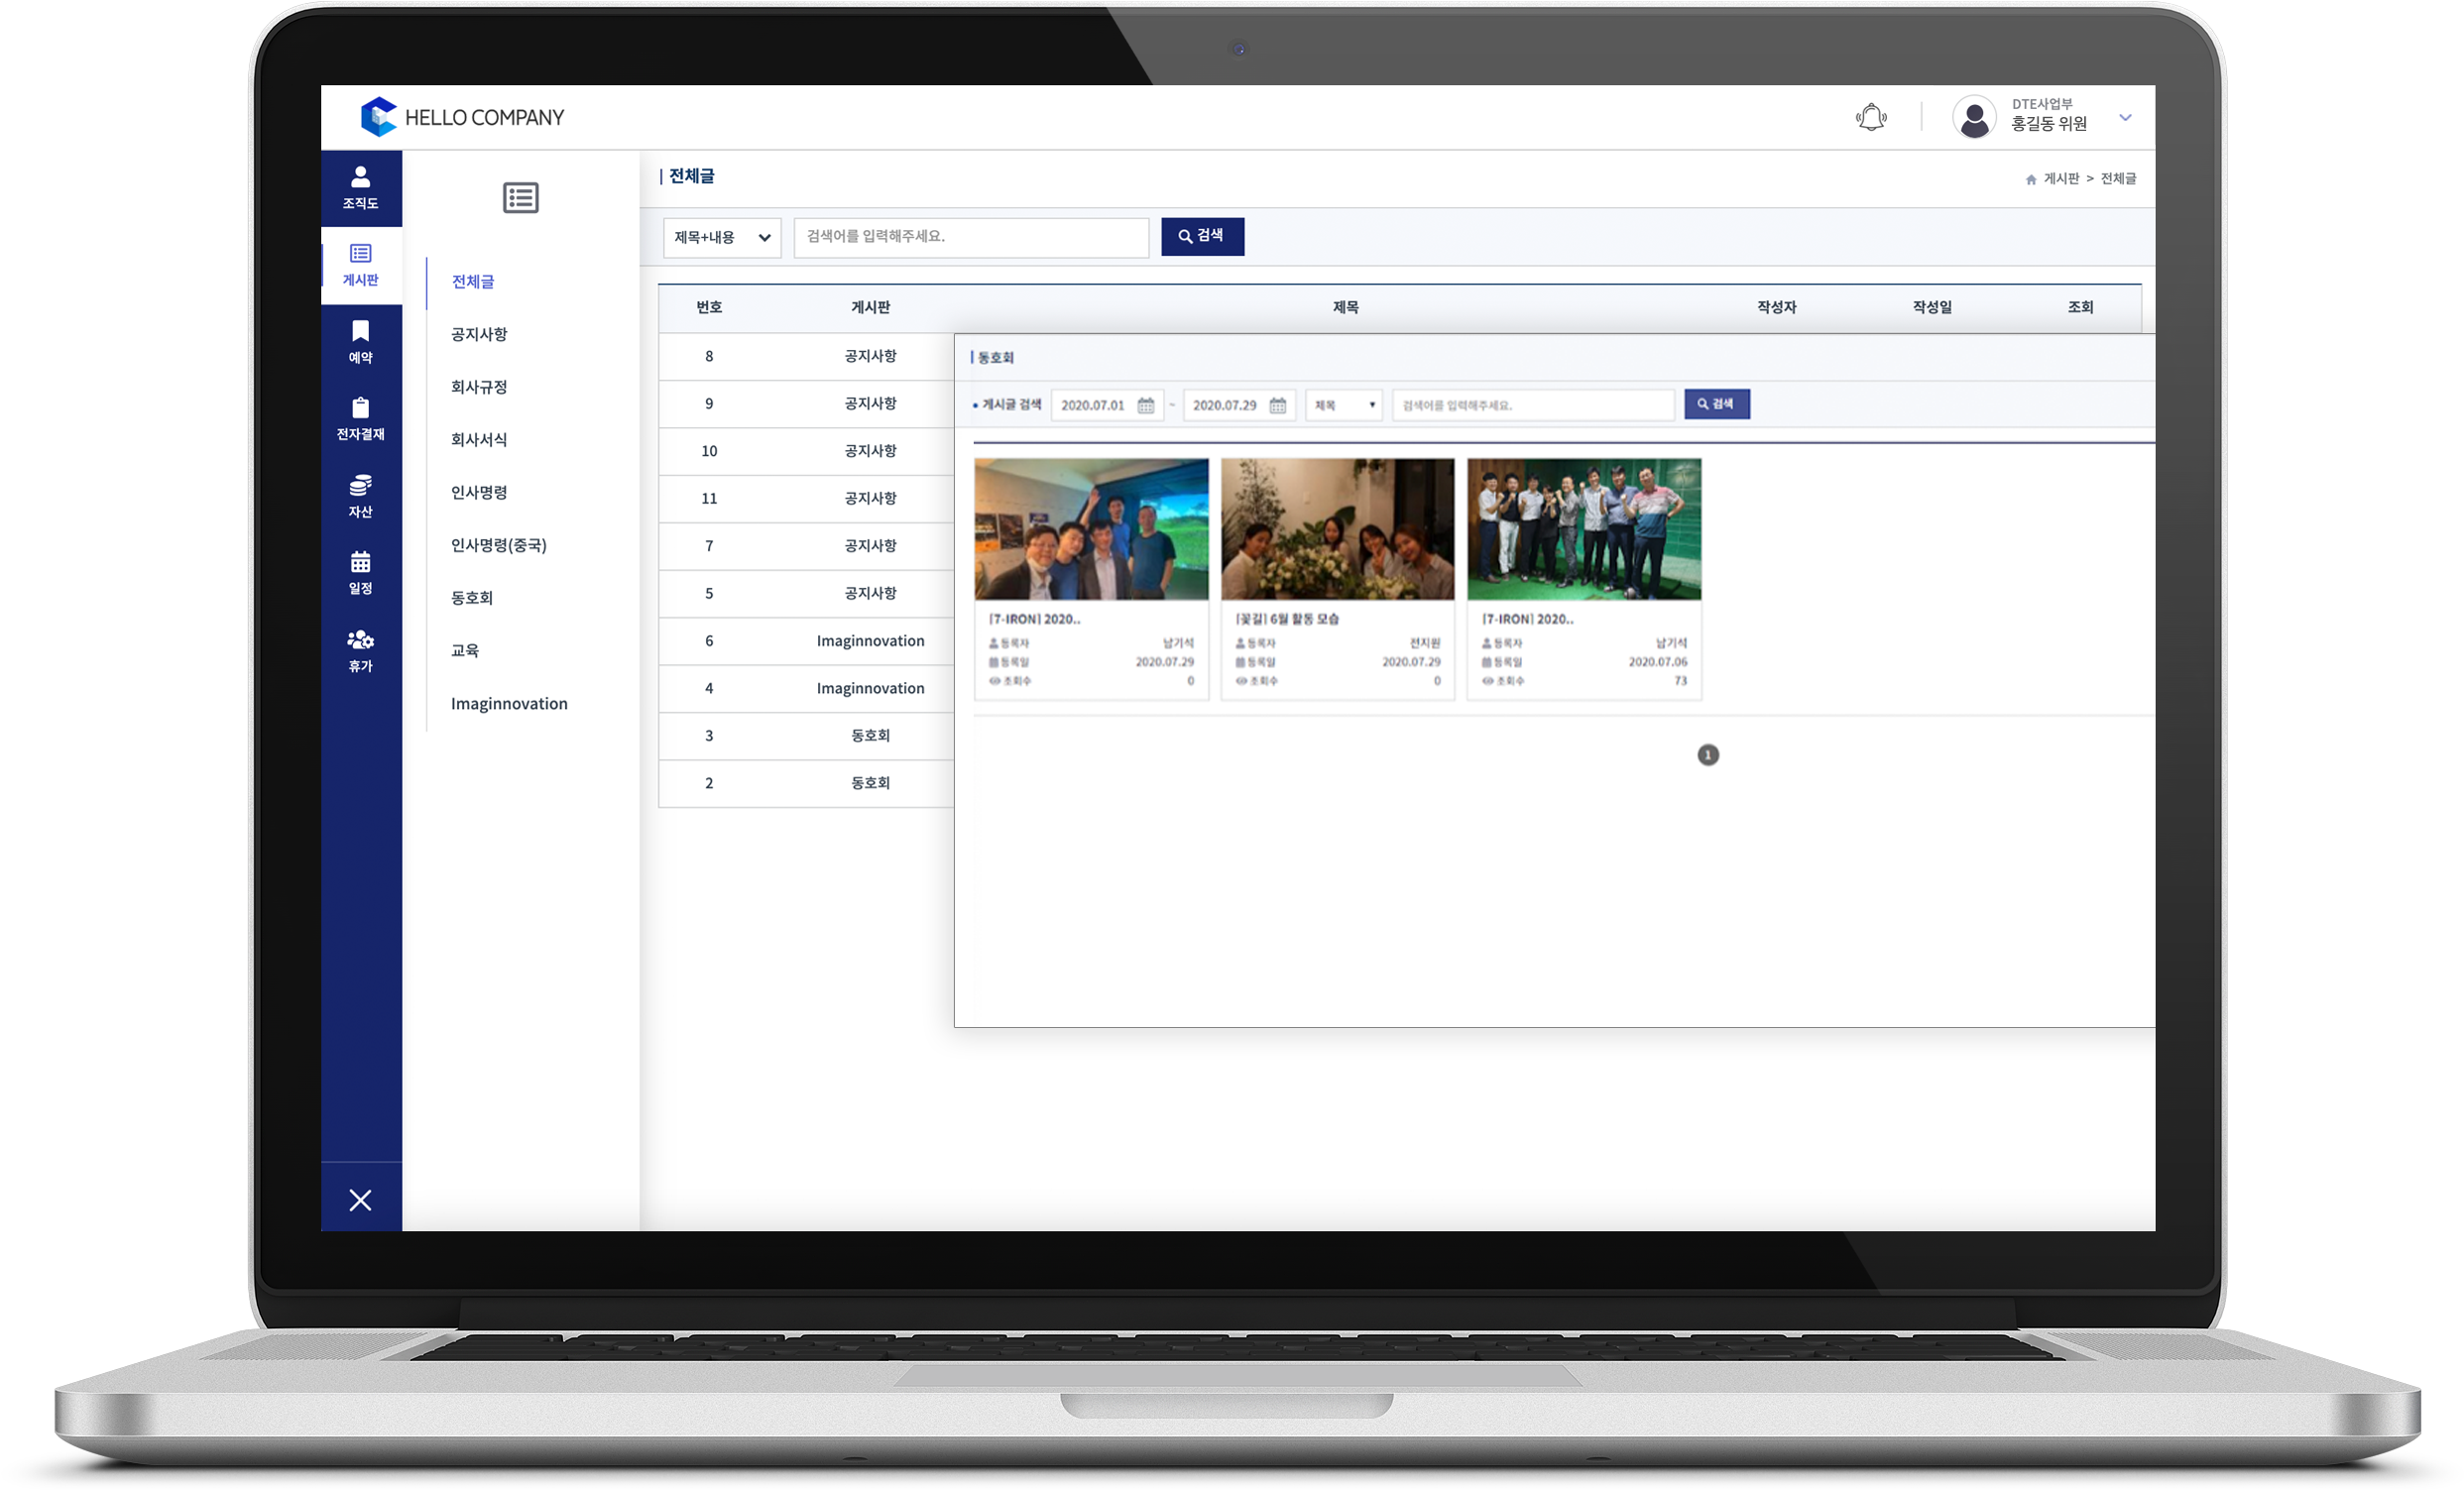Click the 게시판 breadcrumb link
The image size is (2464, 1490).
[2060, 179]
